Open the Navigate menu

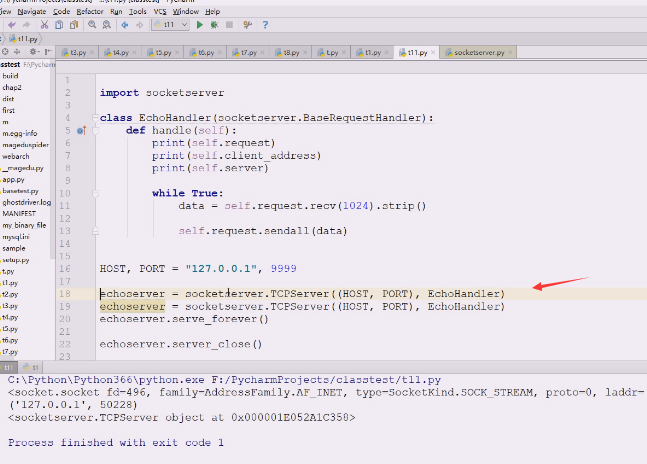click(x=32, y=12)
